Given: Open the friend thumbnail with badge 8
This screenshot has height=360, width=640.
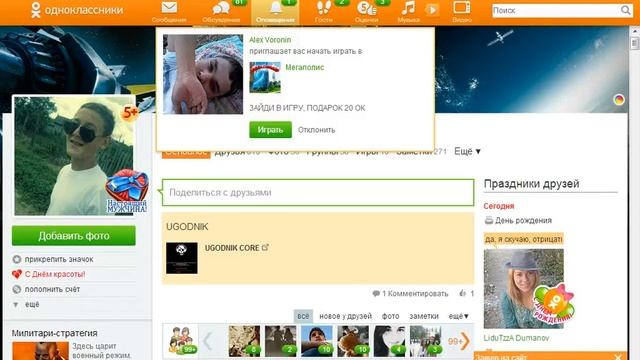Looking at the screenshot, I should click(244, 341).
